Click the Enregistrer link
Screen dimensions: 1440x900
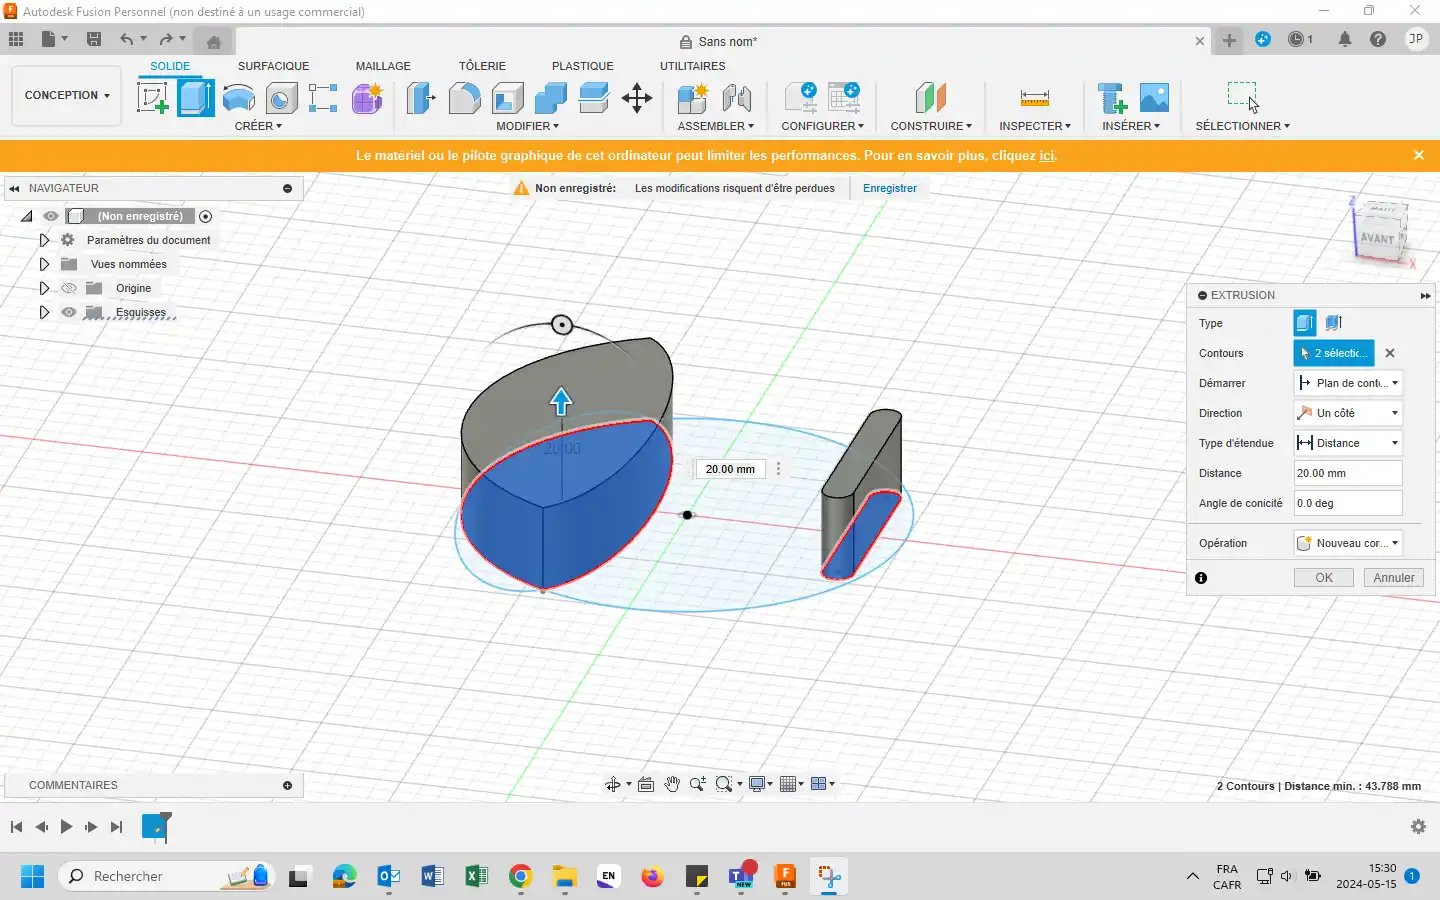tap(890, 188)
